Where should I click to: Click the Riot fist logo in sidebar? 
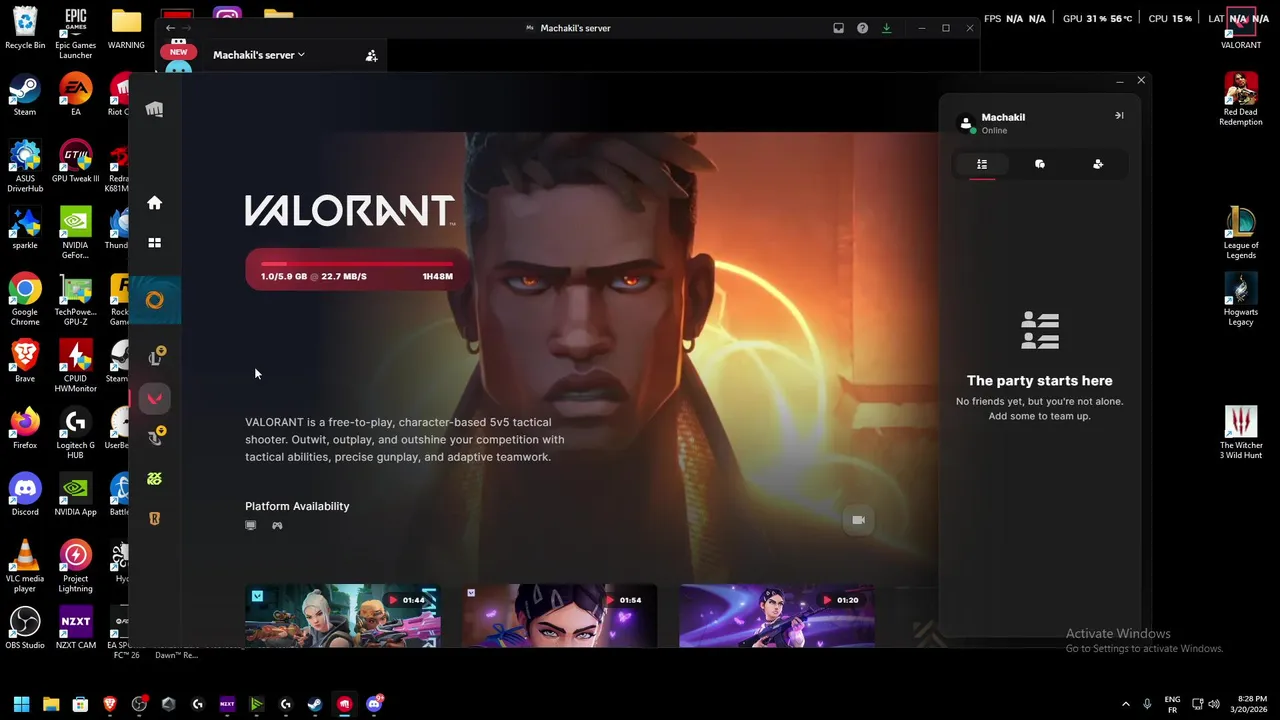coord(154,109)
